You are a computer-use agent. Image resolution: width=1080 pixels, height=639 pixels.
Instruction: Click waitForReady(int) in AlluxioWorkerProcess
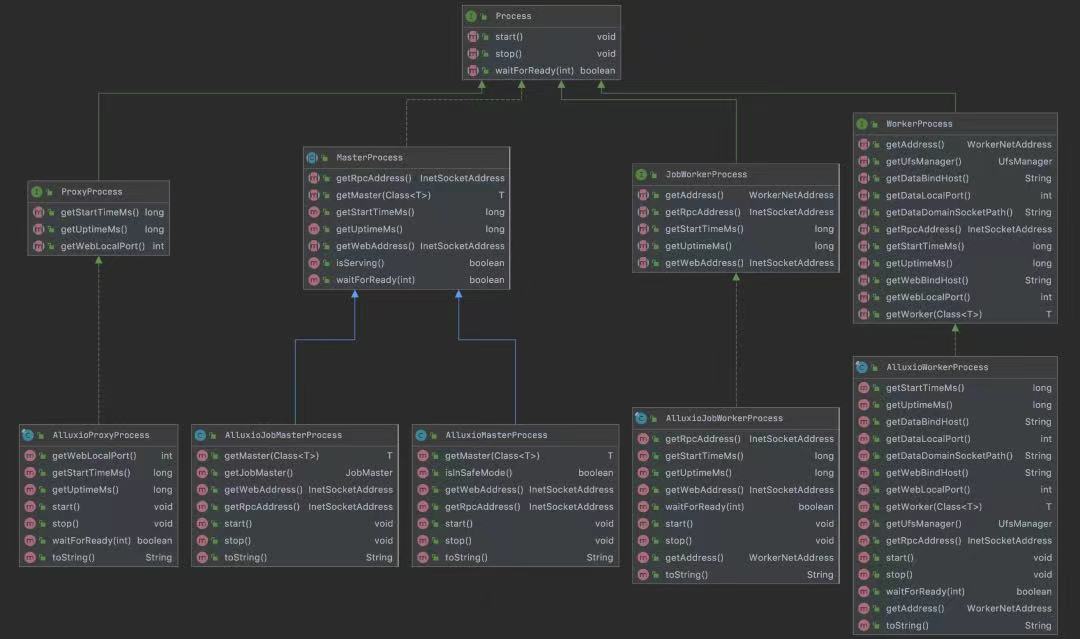(925, 591)
